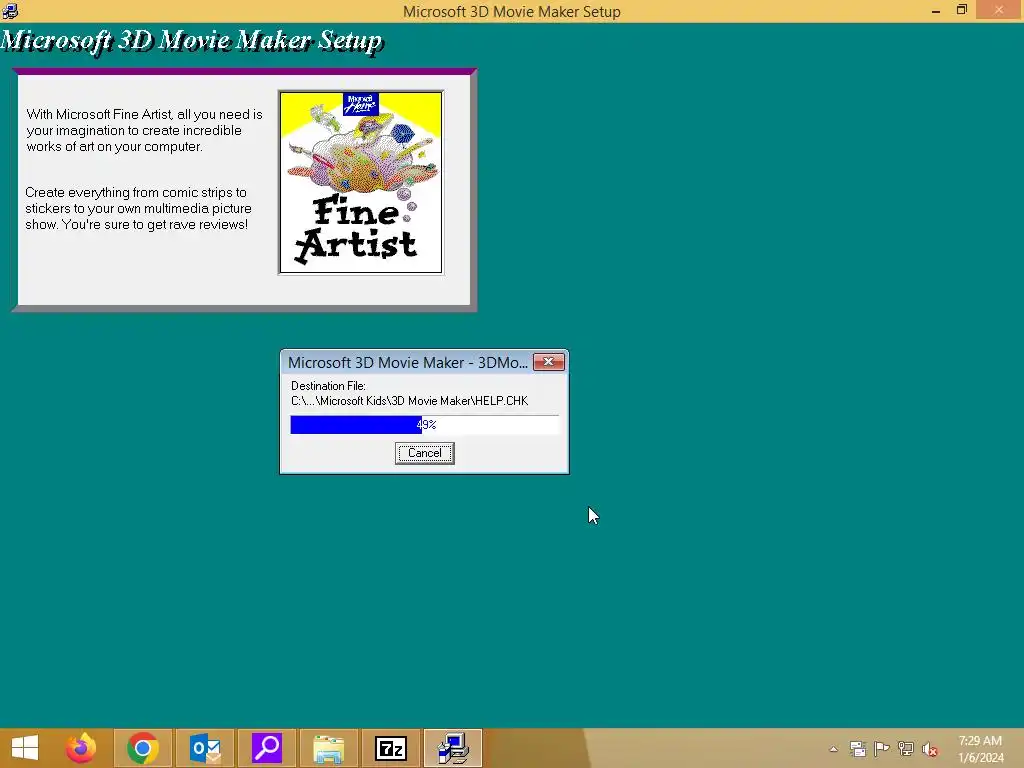
Task: Click the destination path ending in HELP.CHK
Action: pos(409,401)
